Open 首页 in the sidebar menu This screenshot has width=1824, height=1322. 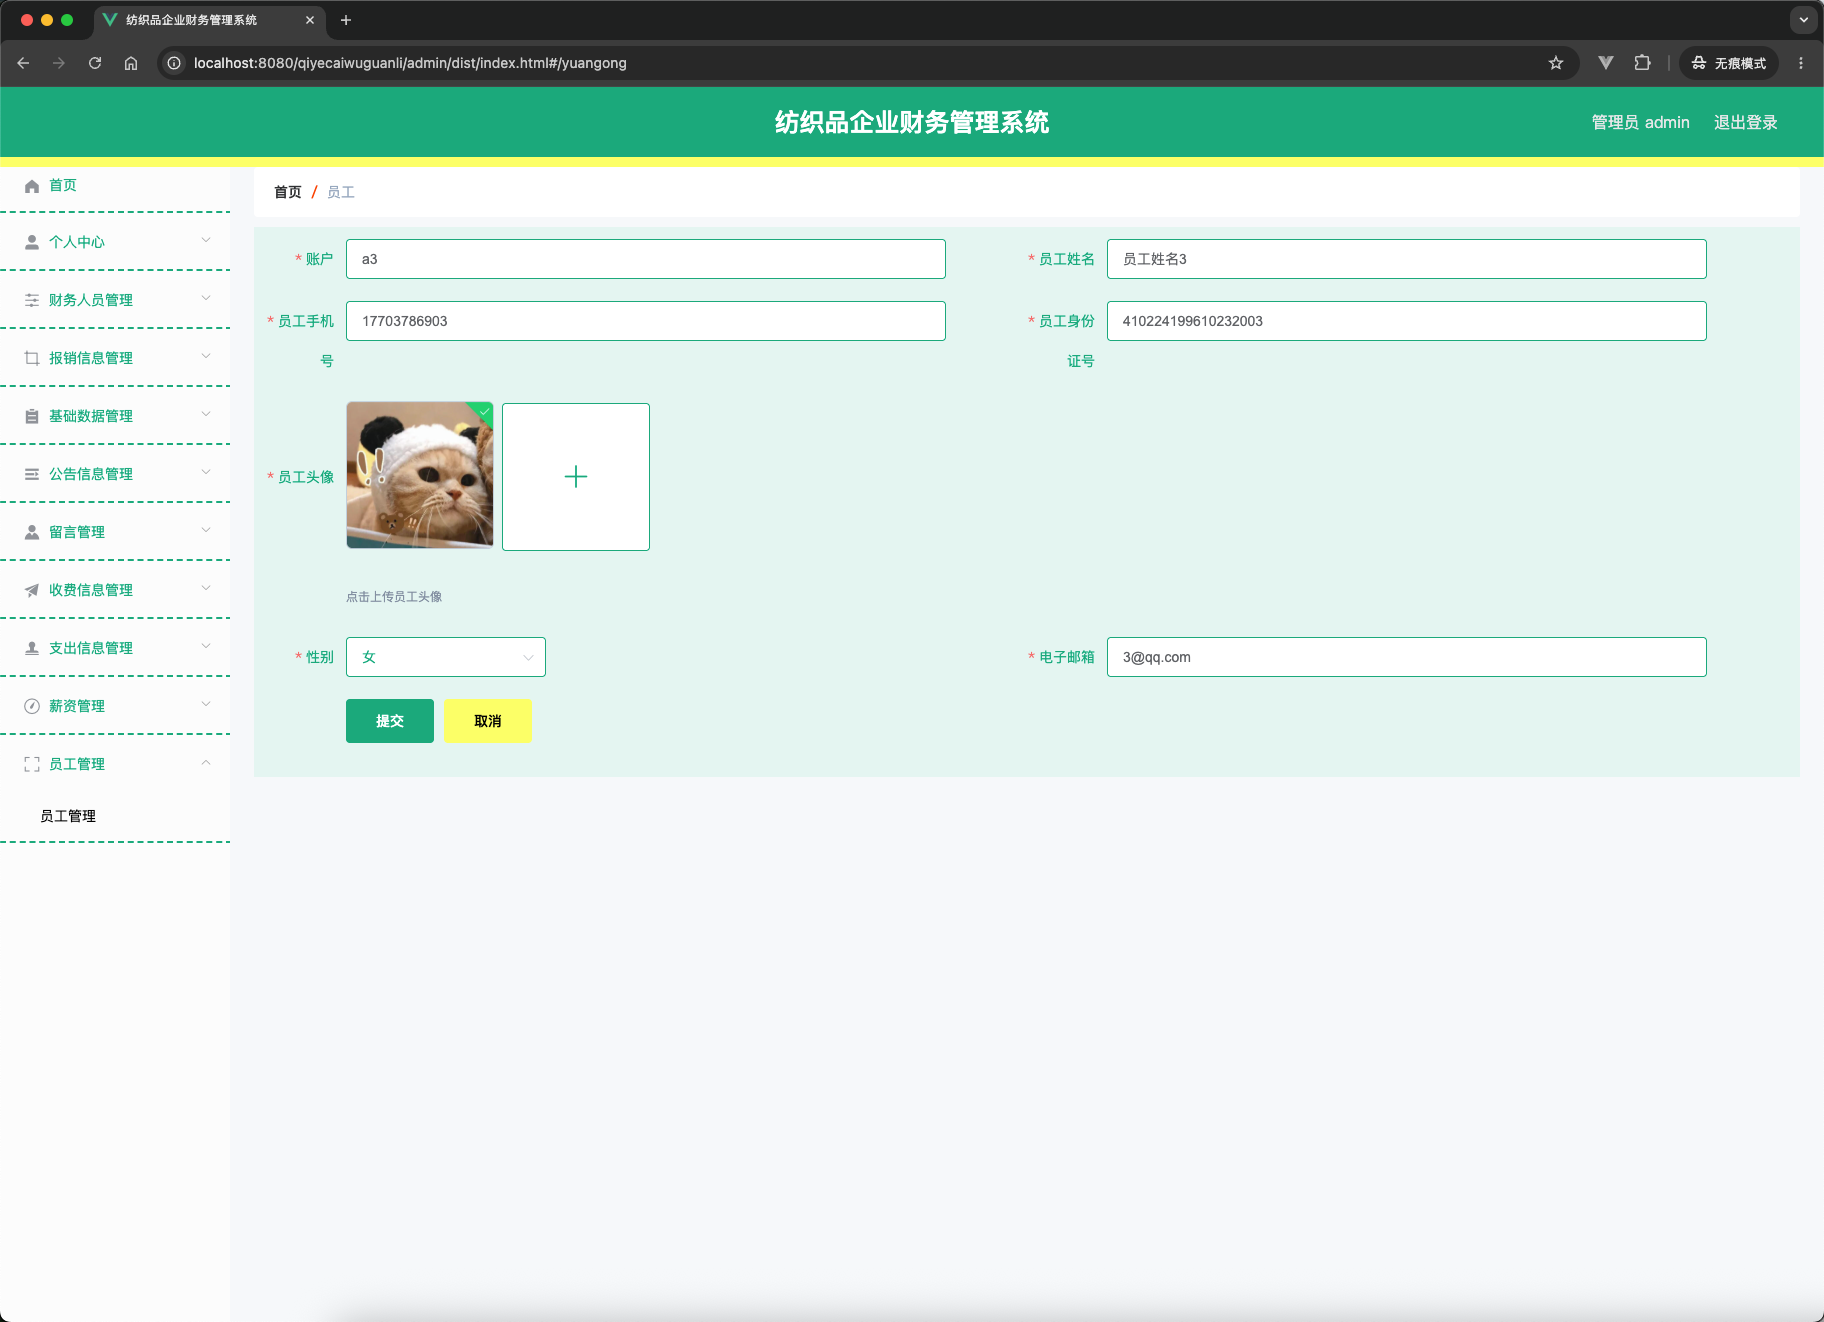pos(63,185)
